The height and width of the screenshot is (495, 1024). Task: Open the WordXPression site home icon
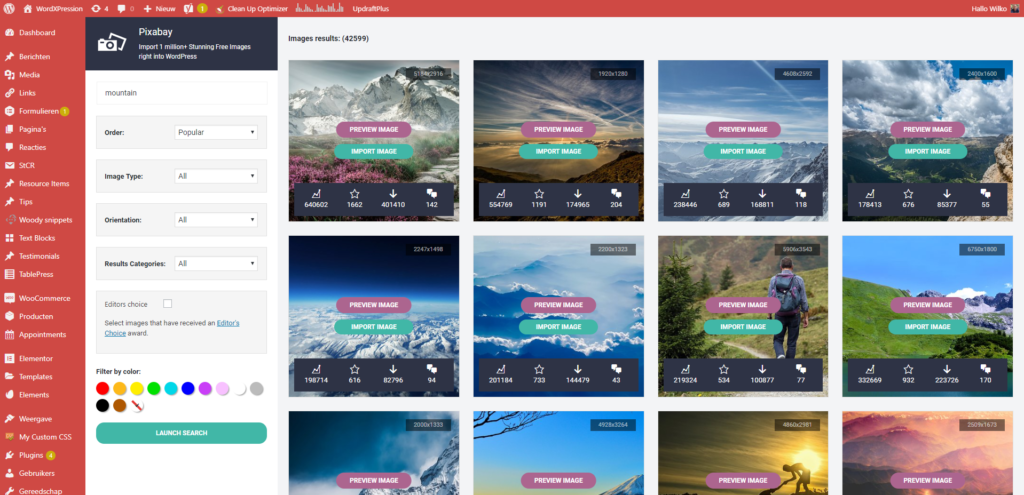[27, 8]
